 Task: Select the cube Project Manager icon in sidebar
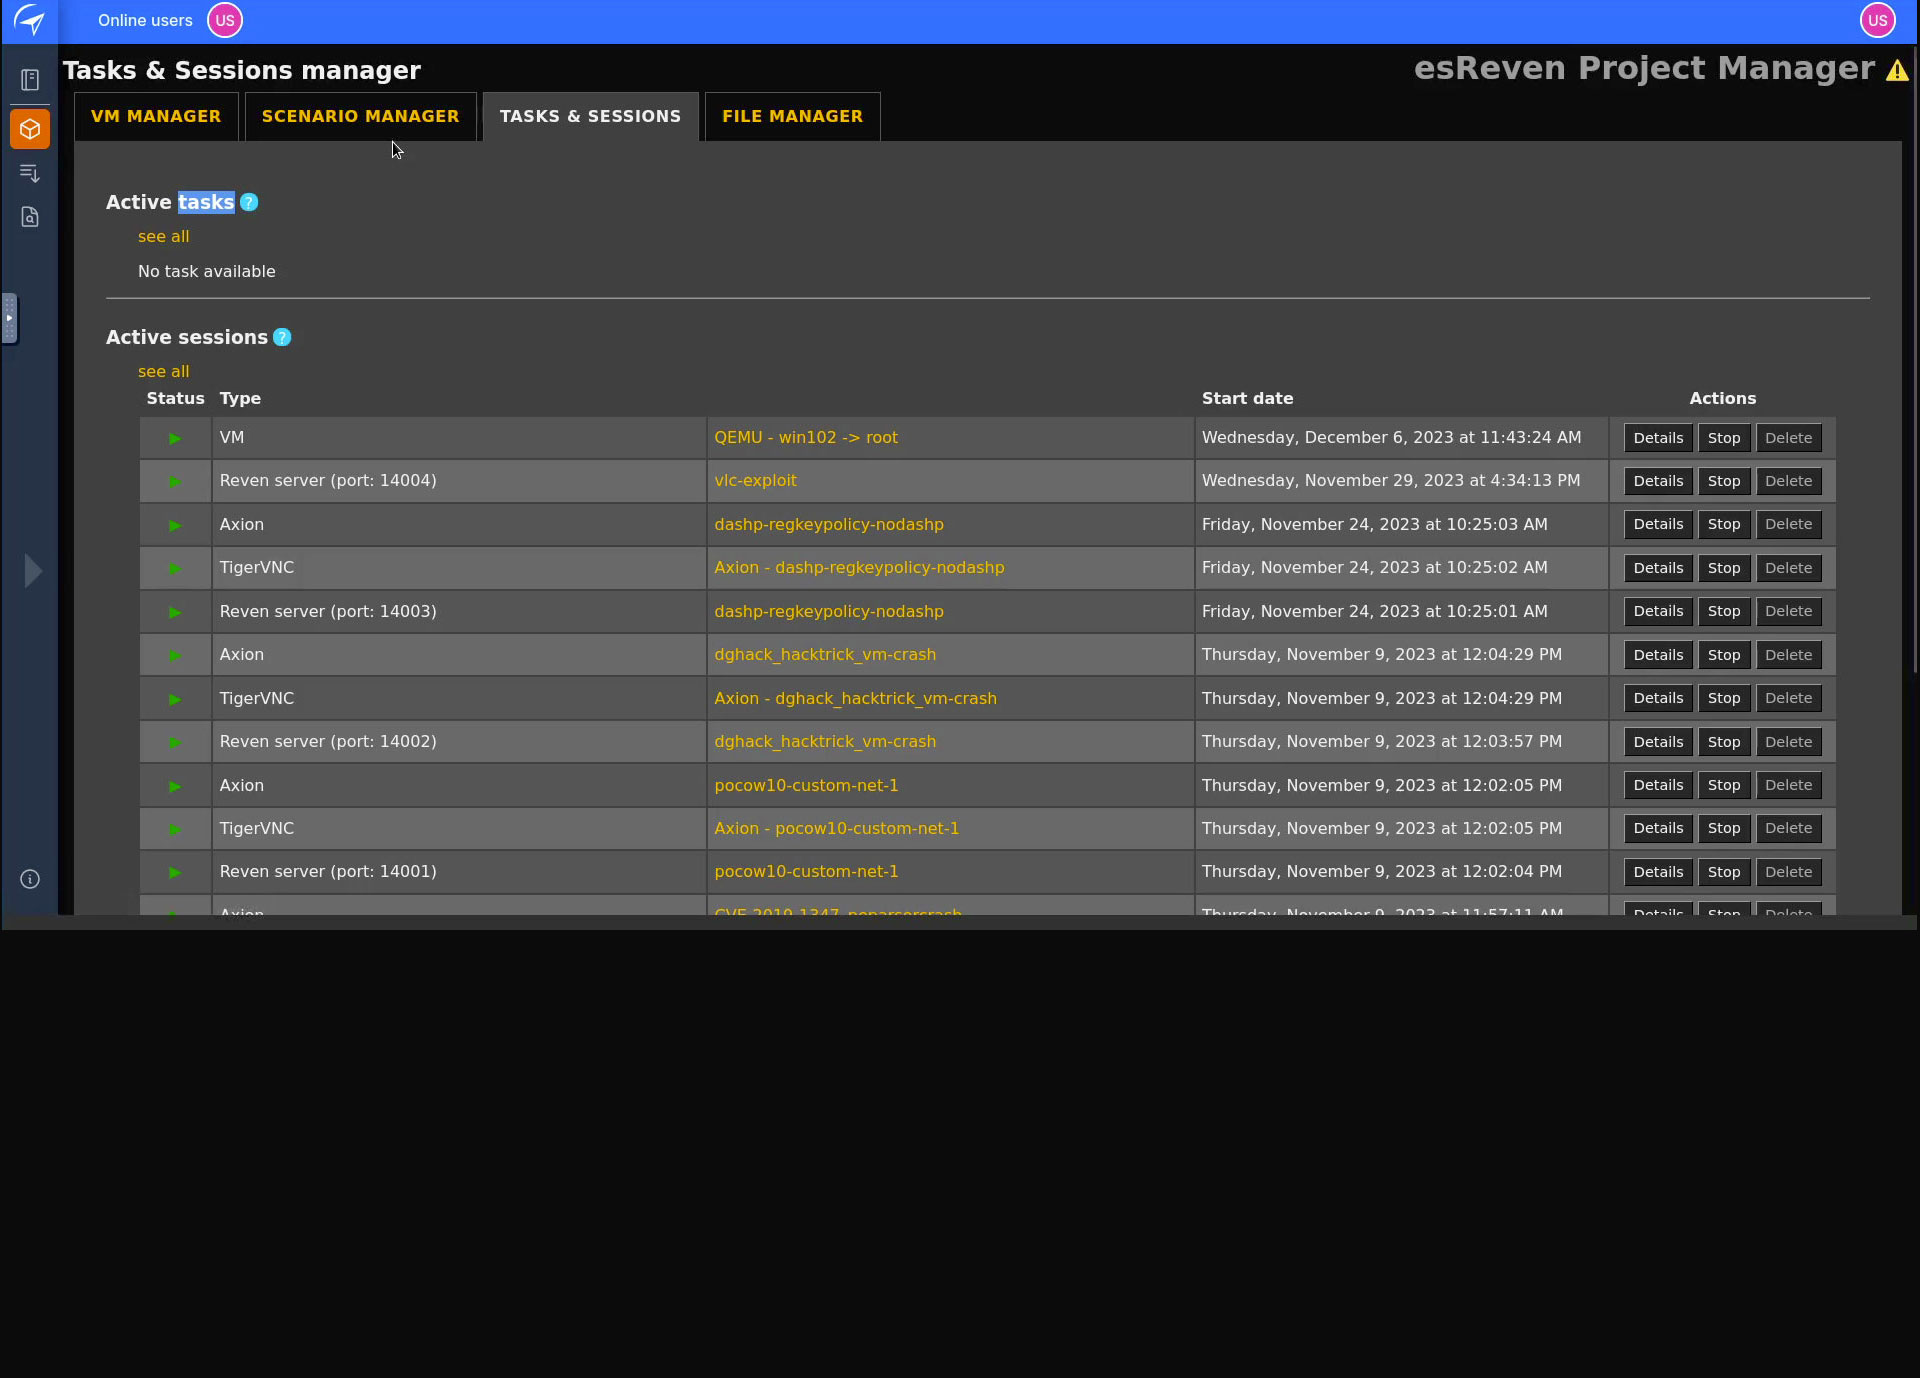click(x=30, y=128)
